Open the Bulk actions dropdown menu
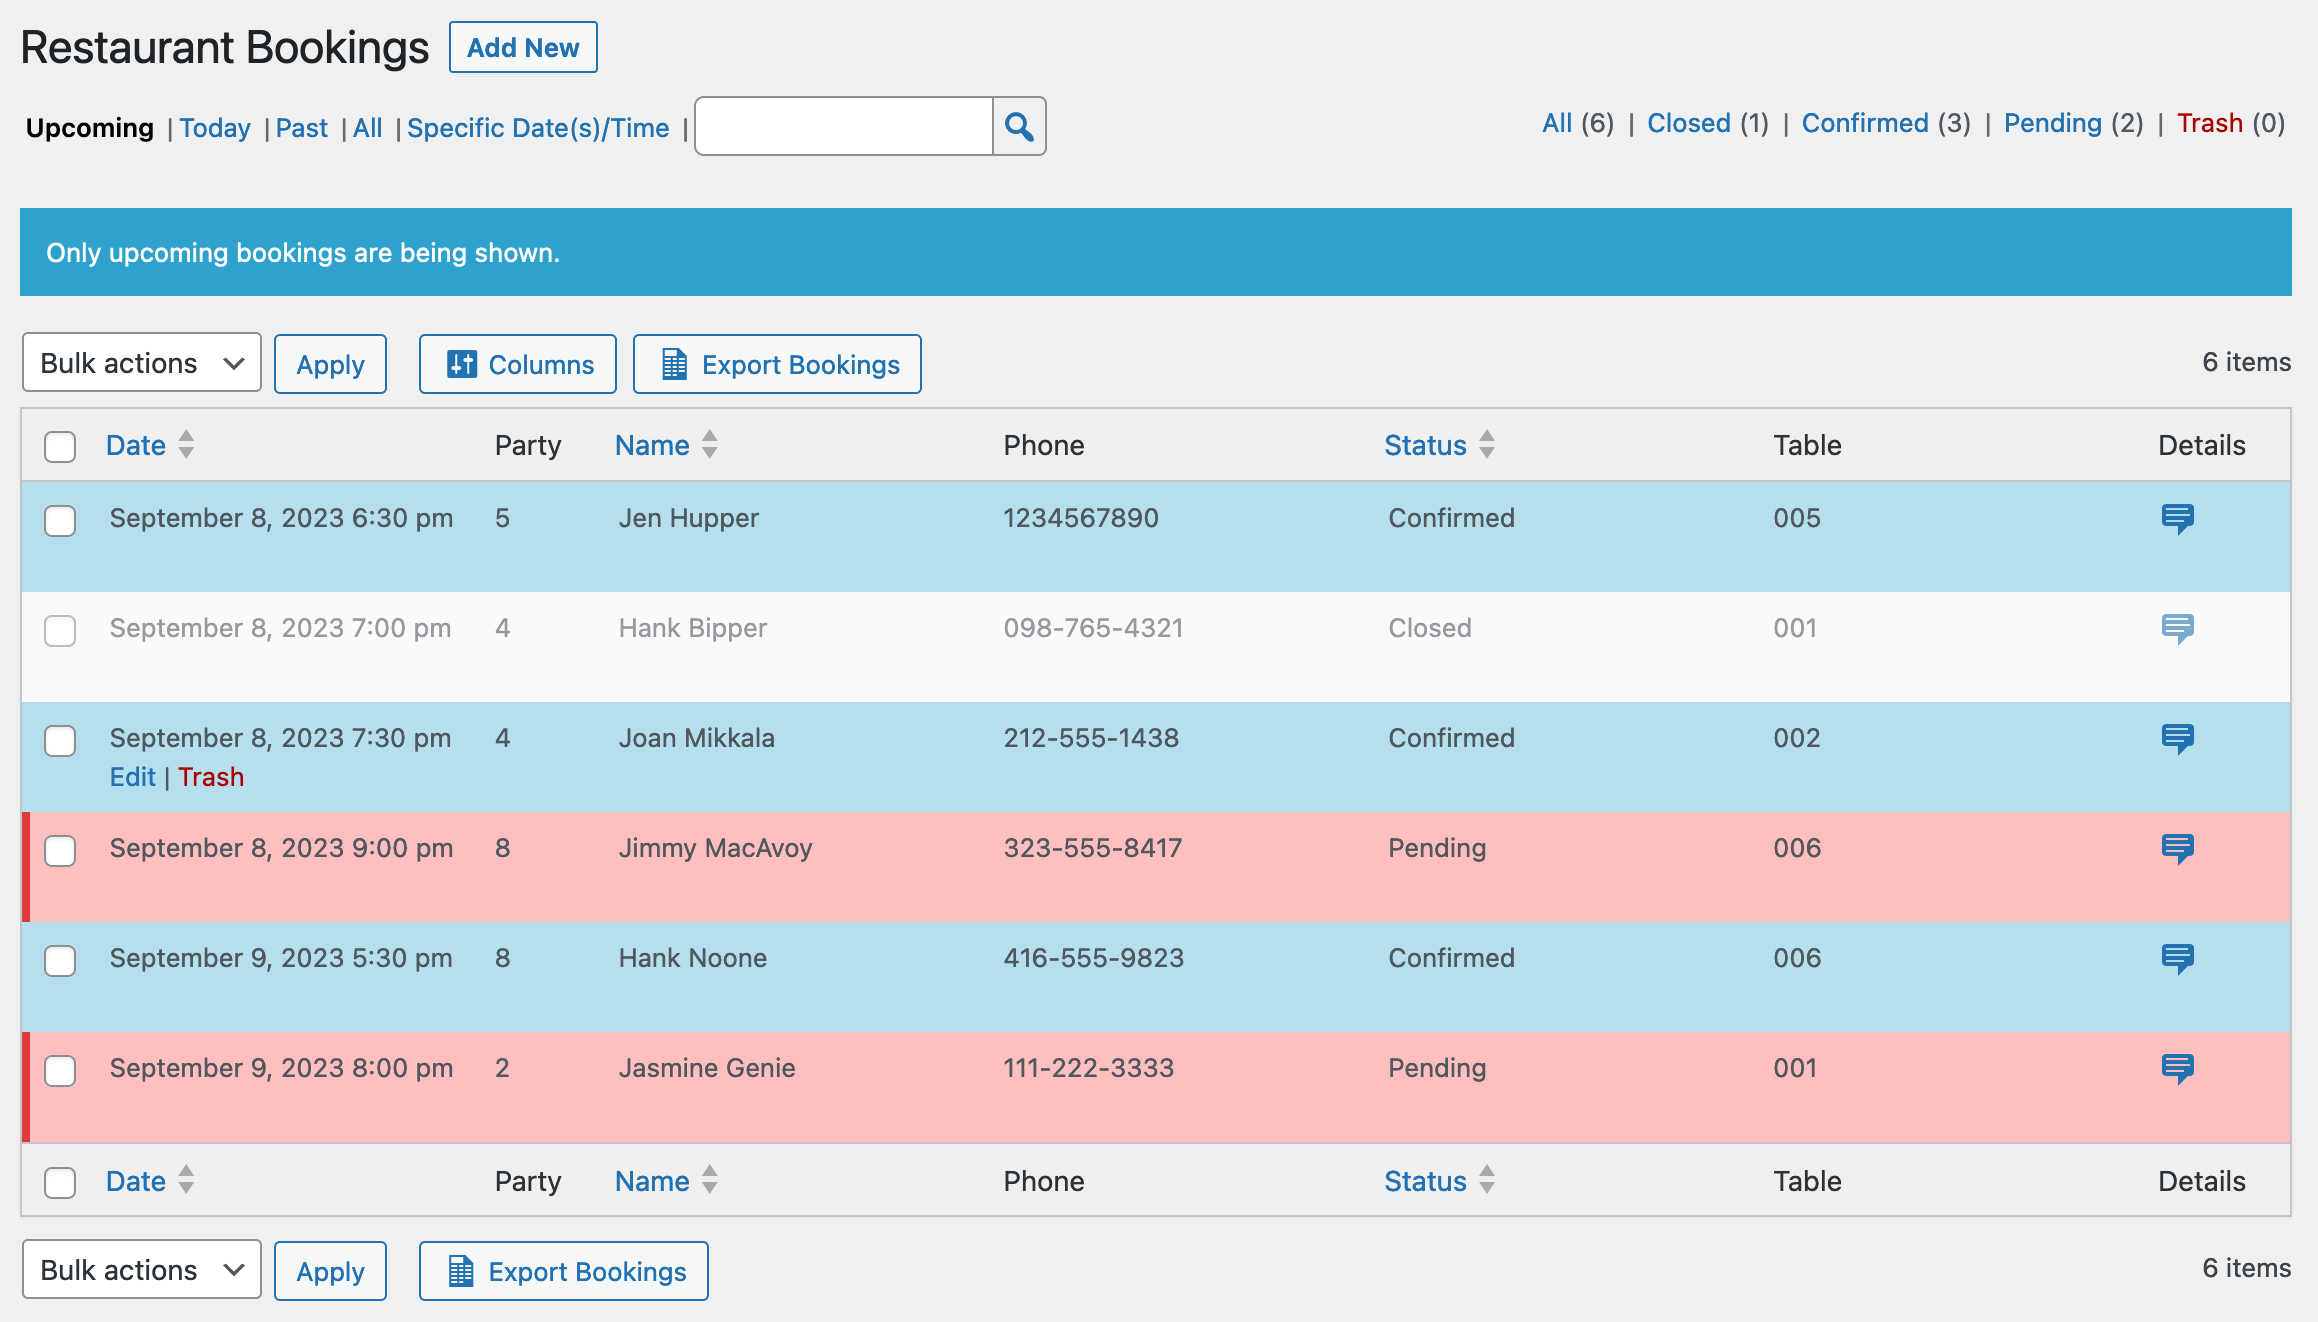This screenshot has height=1322, width=2318. click(139, 363)
